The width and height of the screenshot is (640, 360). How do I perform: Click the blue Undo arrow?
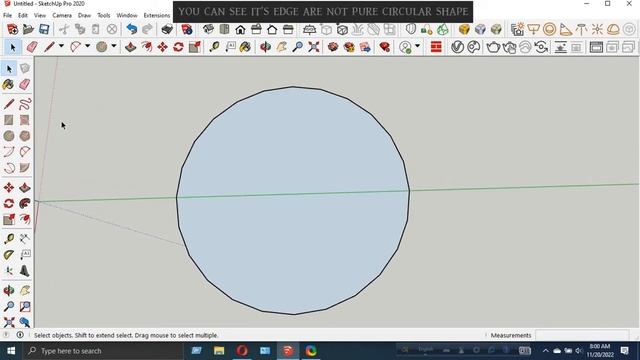[x=131, y=29]
